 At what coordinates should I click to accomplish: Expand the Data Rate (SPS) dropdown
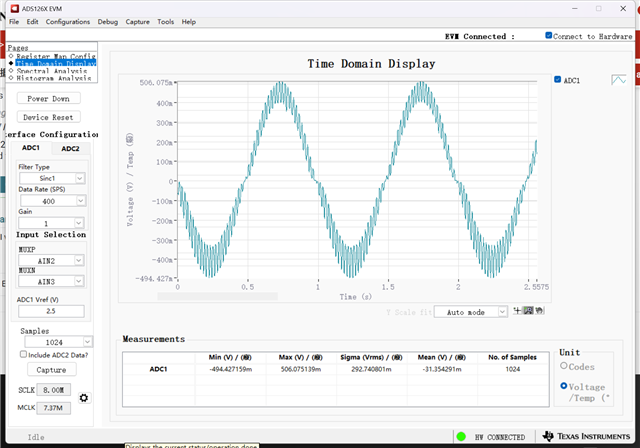tap(52, 201)
